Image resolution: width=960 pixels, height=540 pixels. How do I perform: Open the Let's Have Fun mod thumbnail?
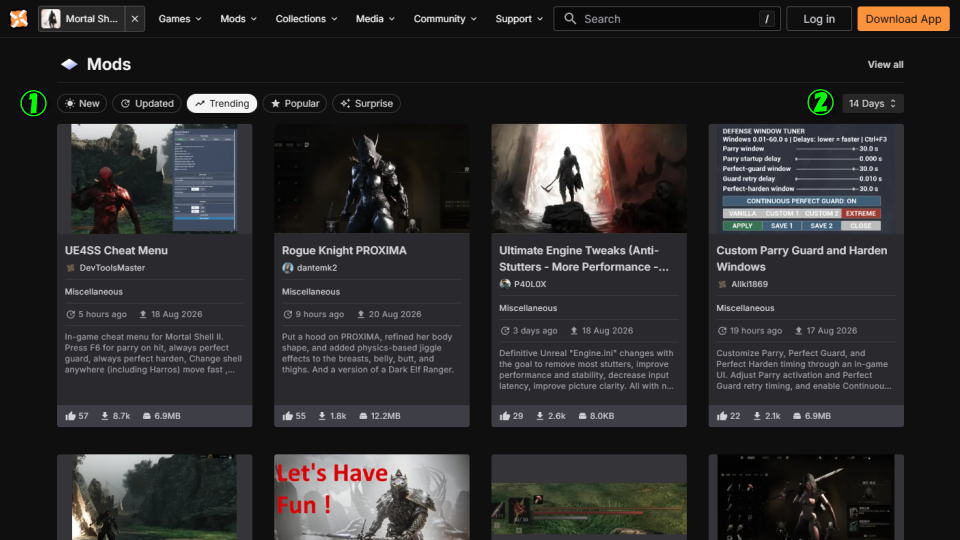point(372,497)
